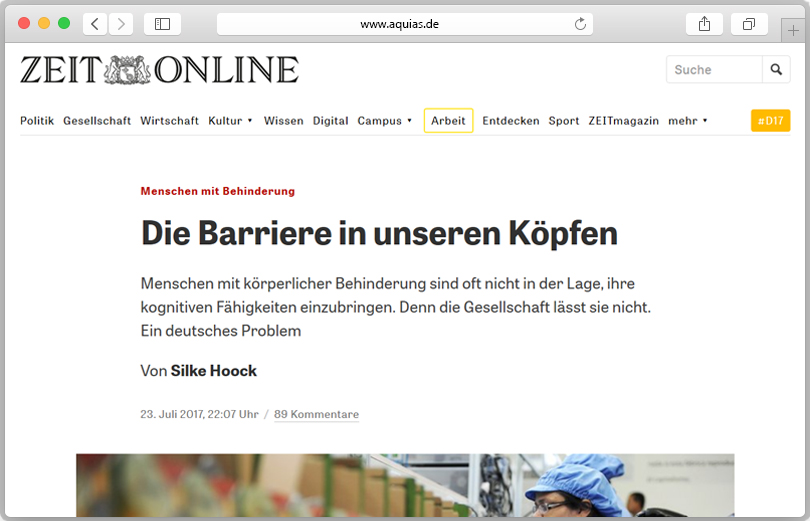The height and width of the screenshot is (521, 810).
Task: Reload the page with the refresh icon
Action: [580, 24]
